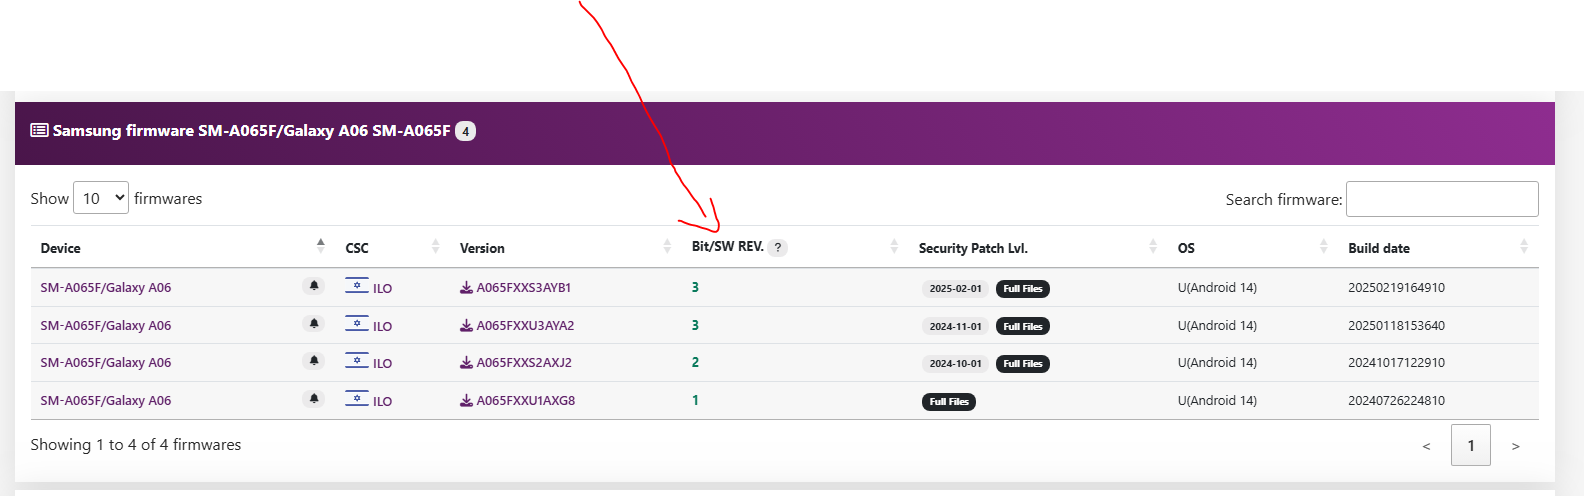1584x496 pixels.
Task: Sort table by OS column arrows
Action: pyautogui.click(x=1323, y=246)
